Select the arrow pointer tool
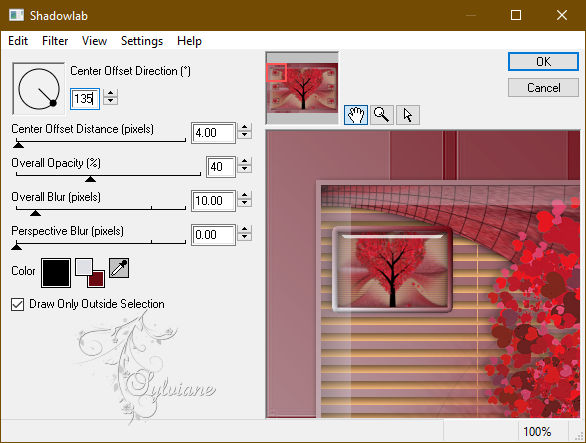 pyautogui.click(x=408, y=115)
